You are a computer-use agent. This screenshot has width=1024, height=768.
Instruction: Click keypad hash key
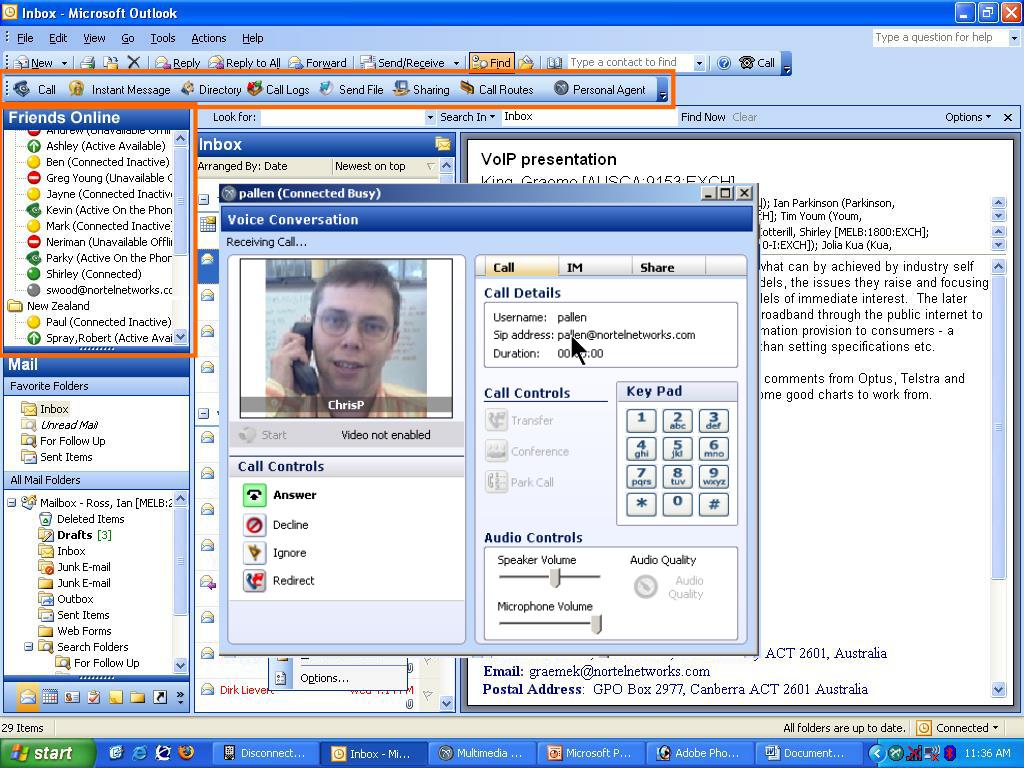(x=714, y=504)
